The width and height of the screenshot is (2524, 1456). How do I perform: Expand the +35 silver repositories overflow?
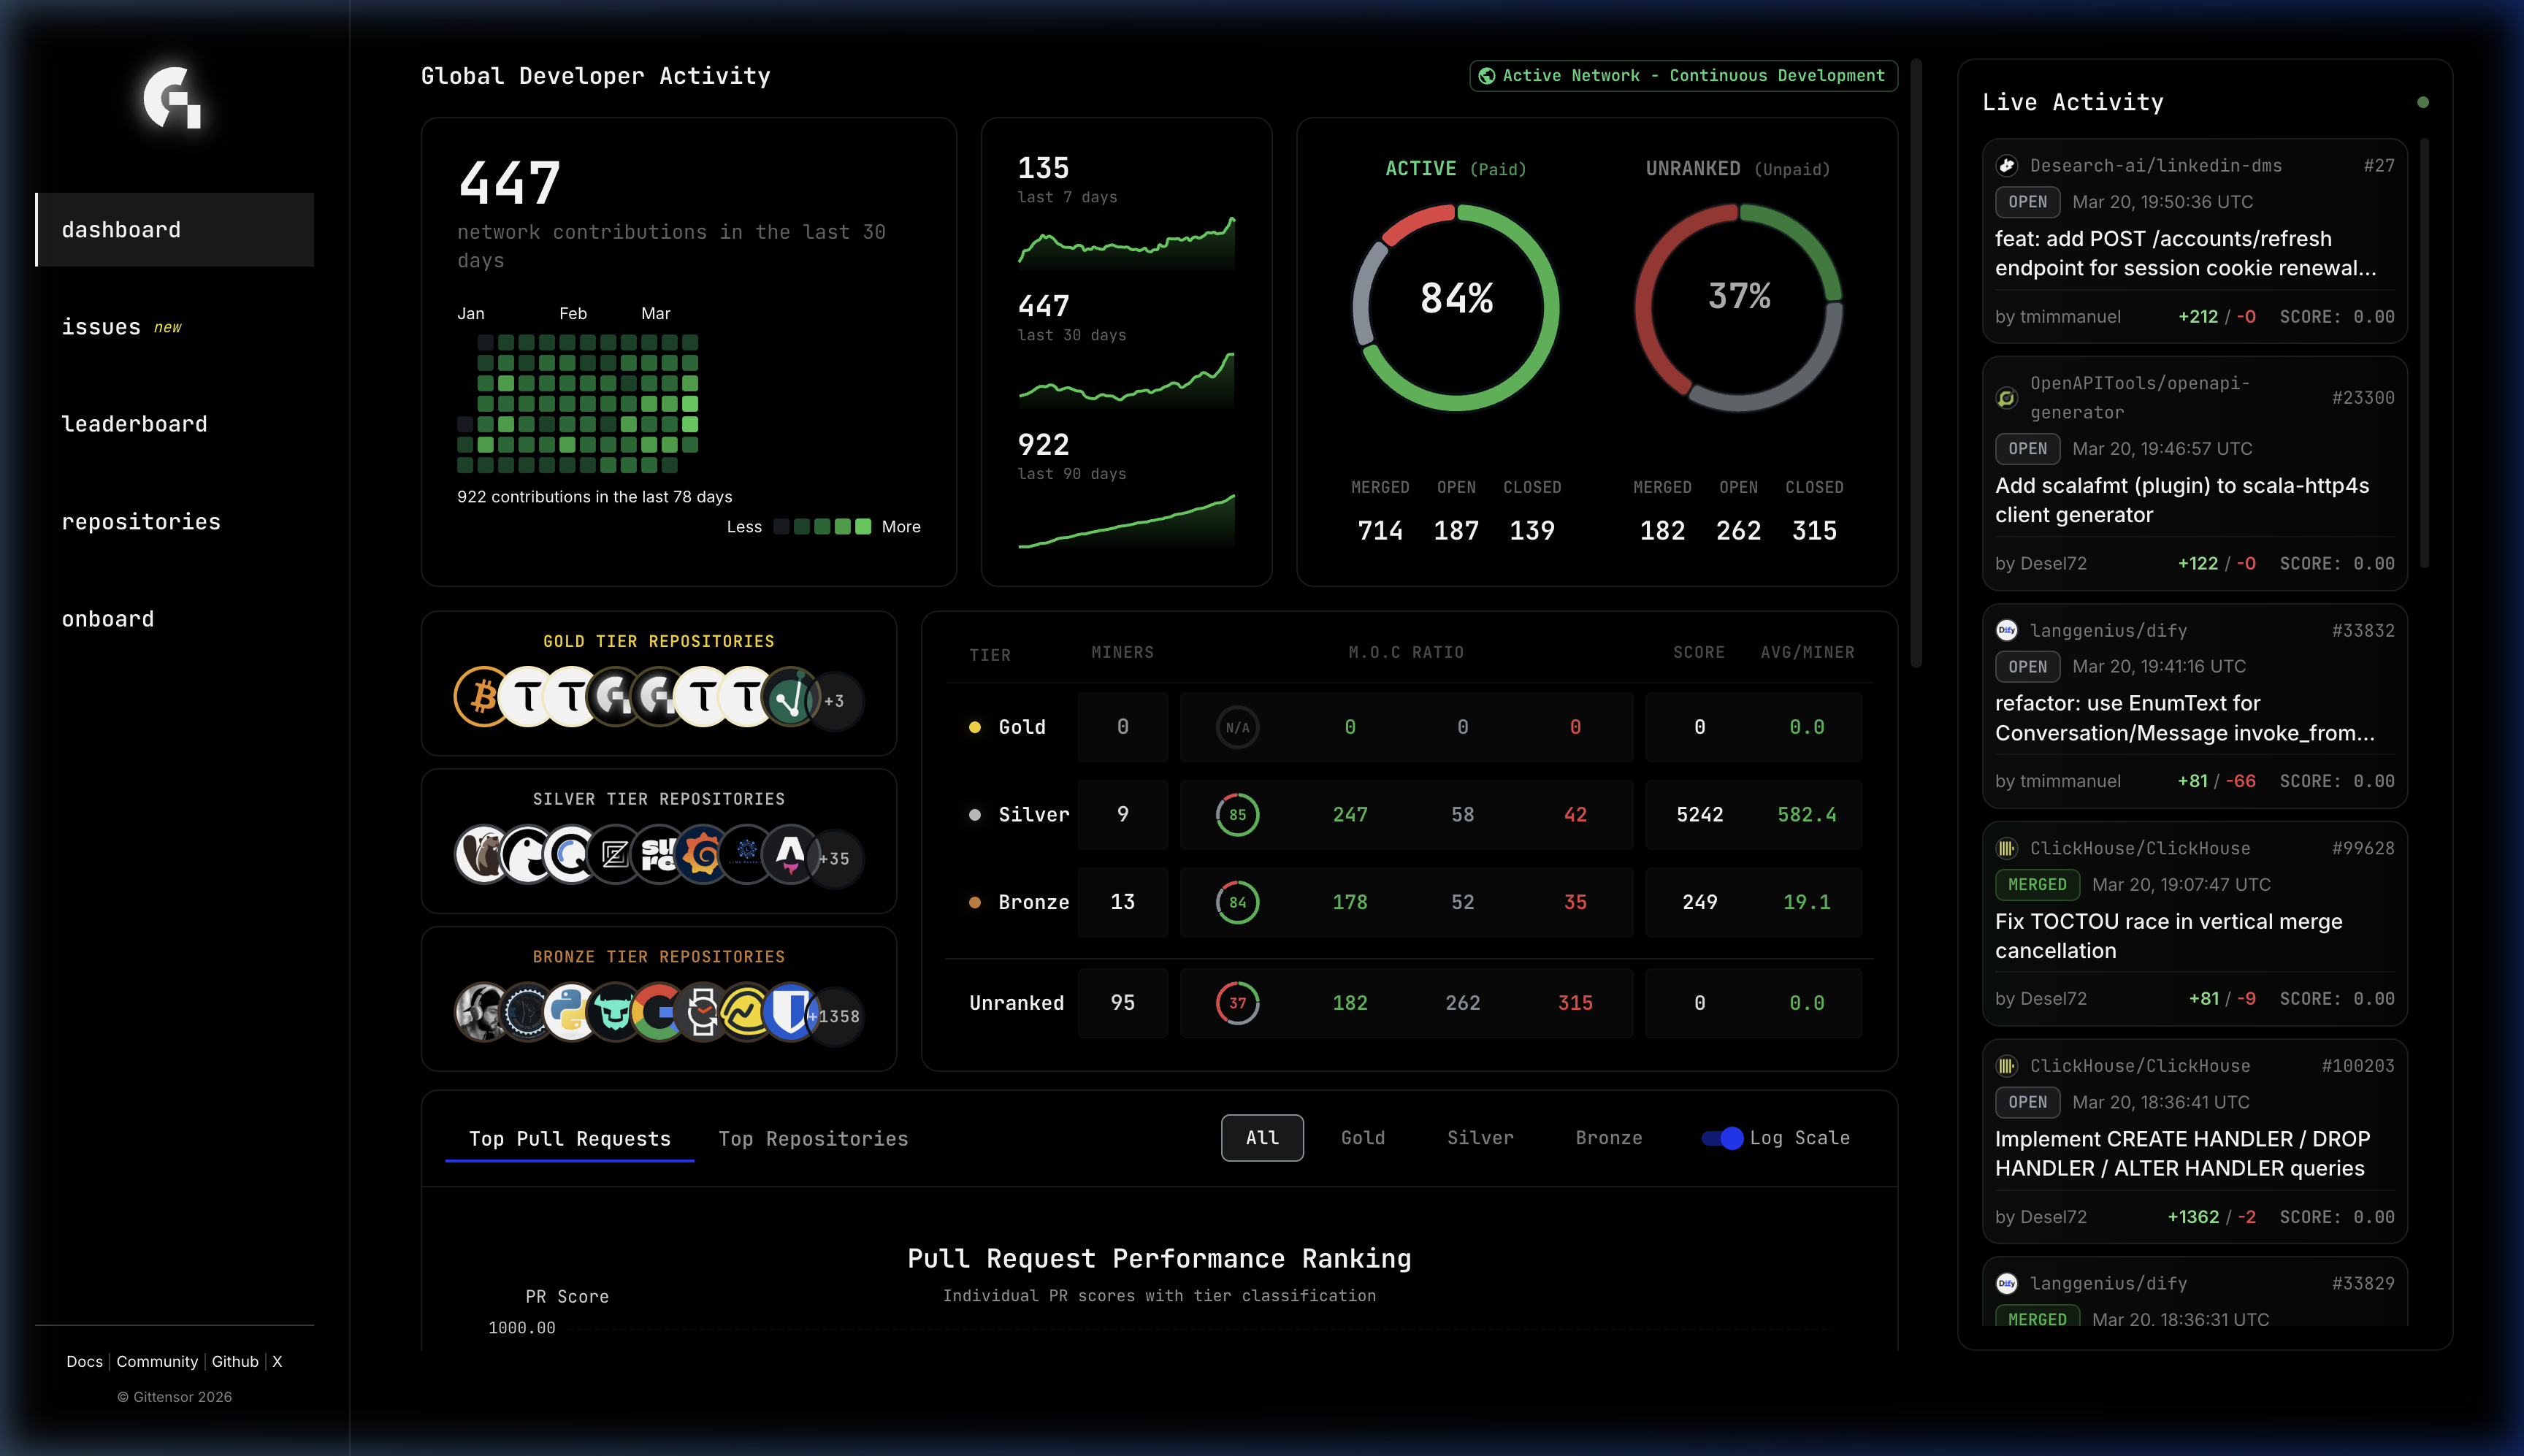[835, 859]
